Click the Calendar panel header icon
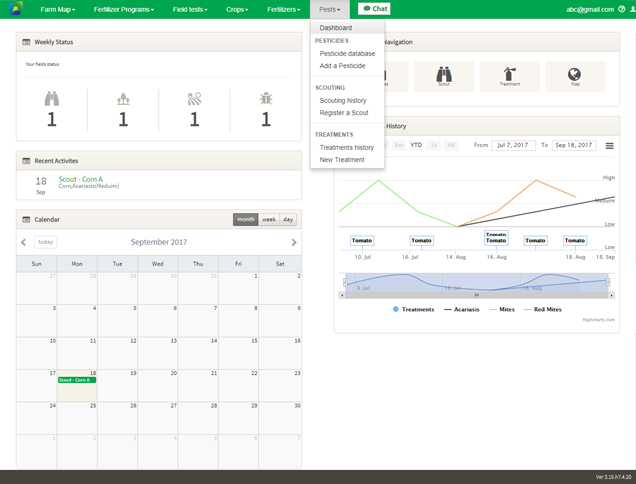Image resolution: width=636 pixels, height=484 pixels. point(26,219)
